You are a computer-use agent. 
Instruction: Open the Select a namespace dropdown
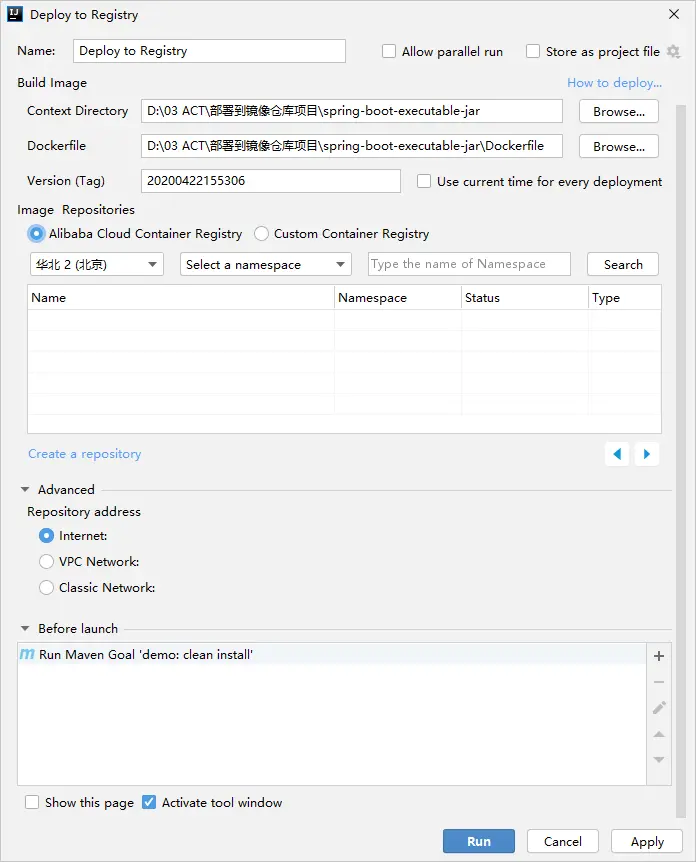click(266, 264)
